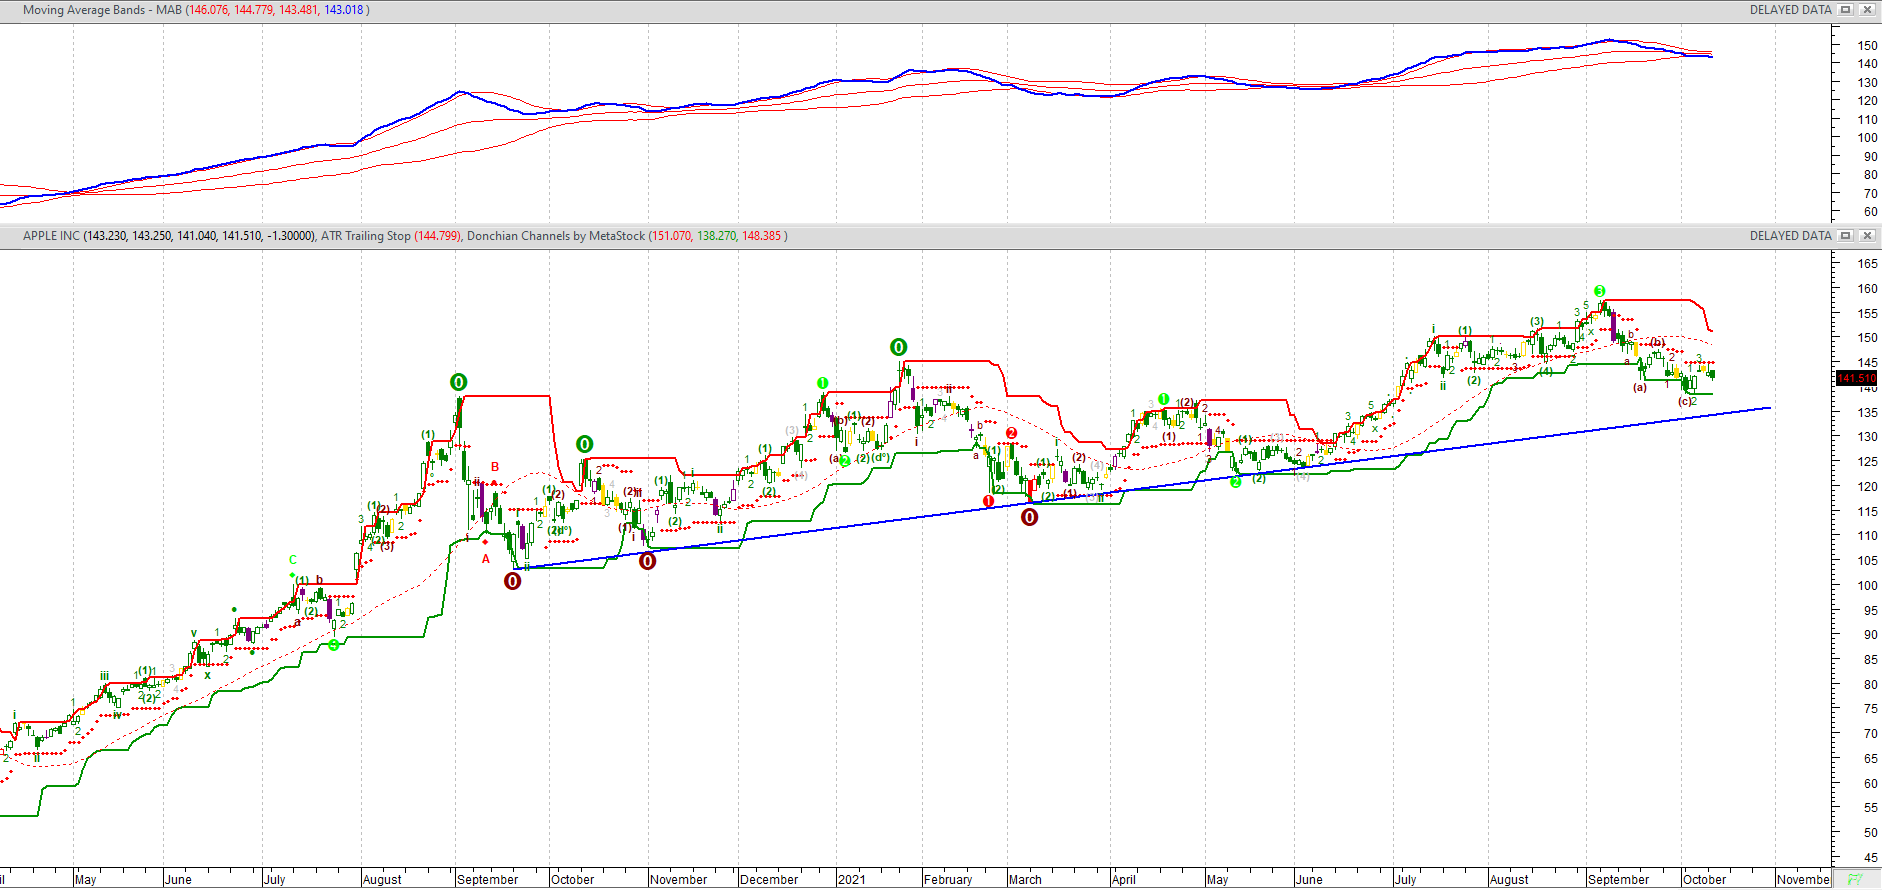The image size is (1882, 890).
Task: Maximize the Moving Average Bands pane
Action: tap(1846, 10)
